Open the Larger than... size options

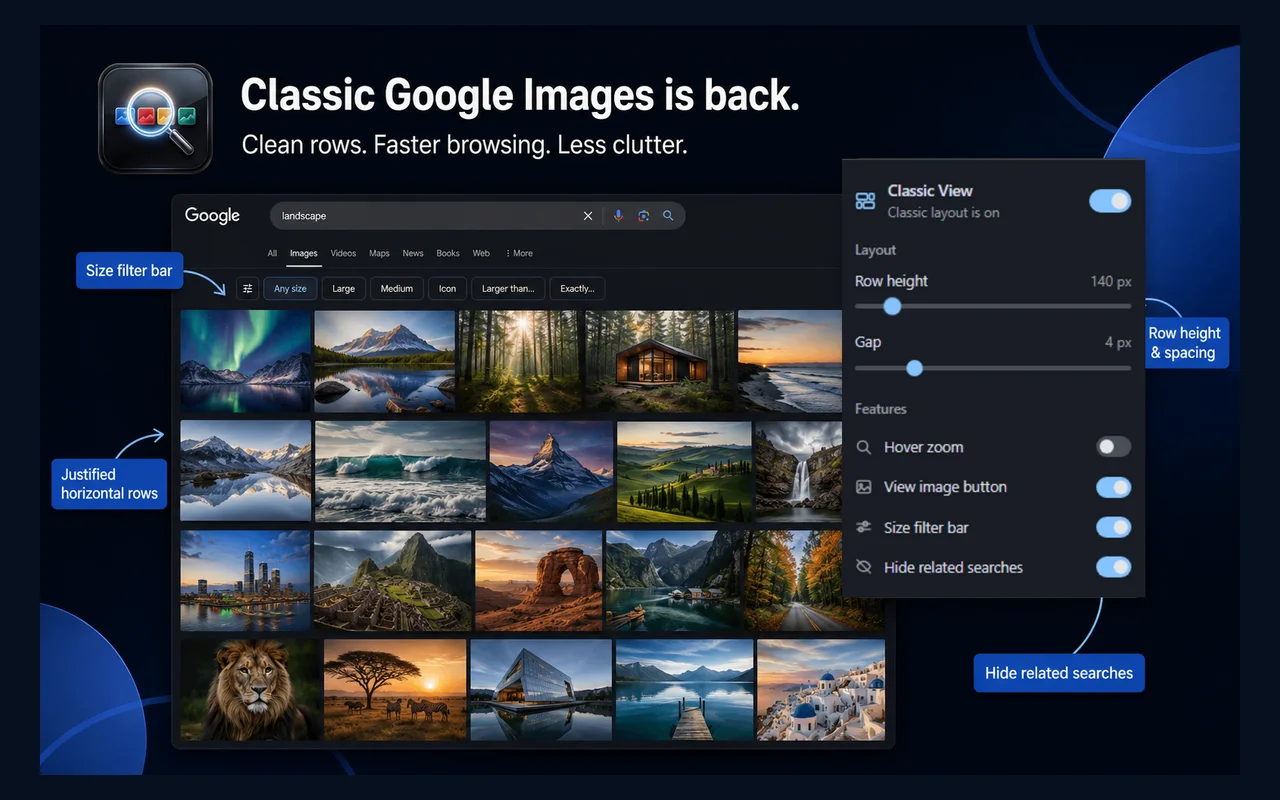(x=508, y=289)
